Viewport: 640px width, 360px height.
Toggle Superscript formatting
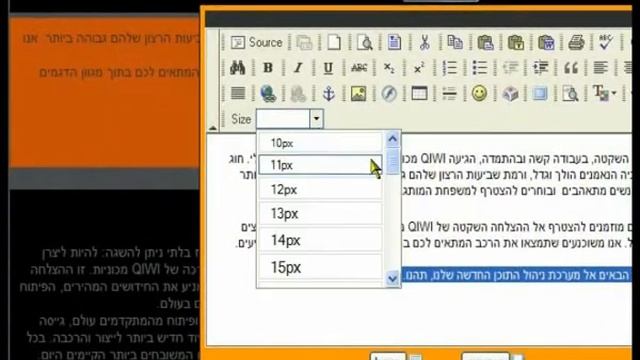pos(419,68)
